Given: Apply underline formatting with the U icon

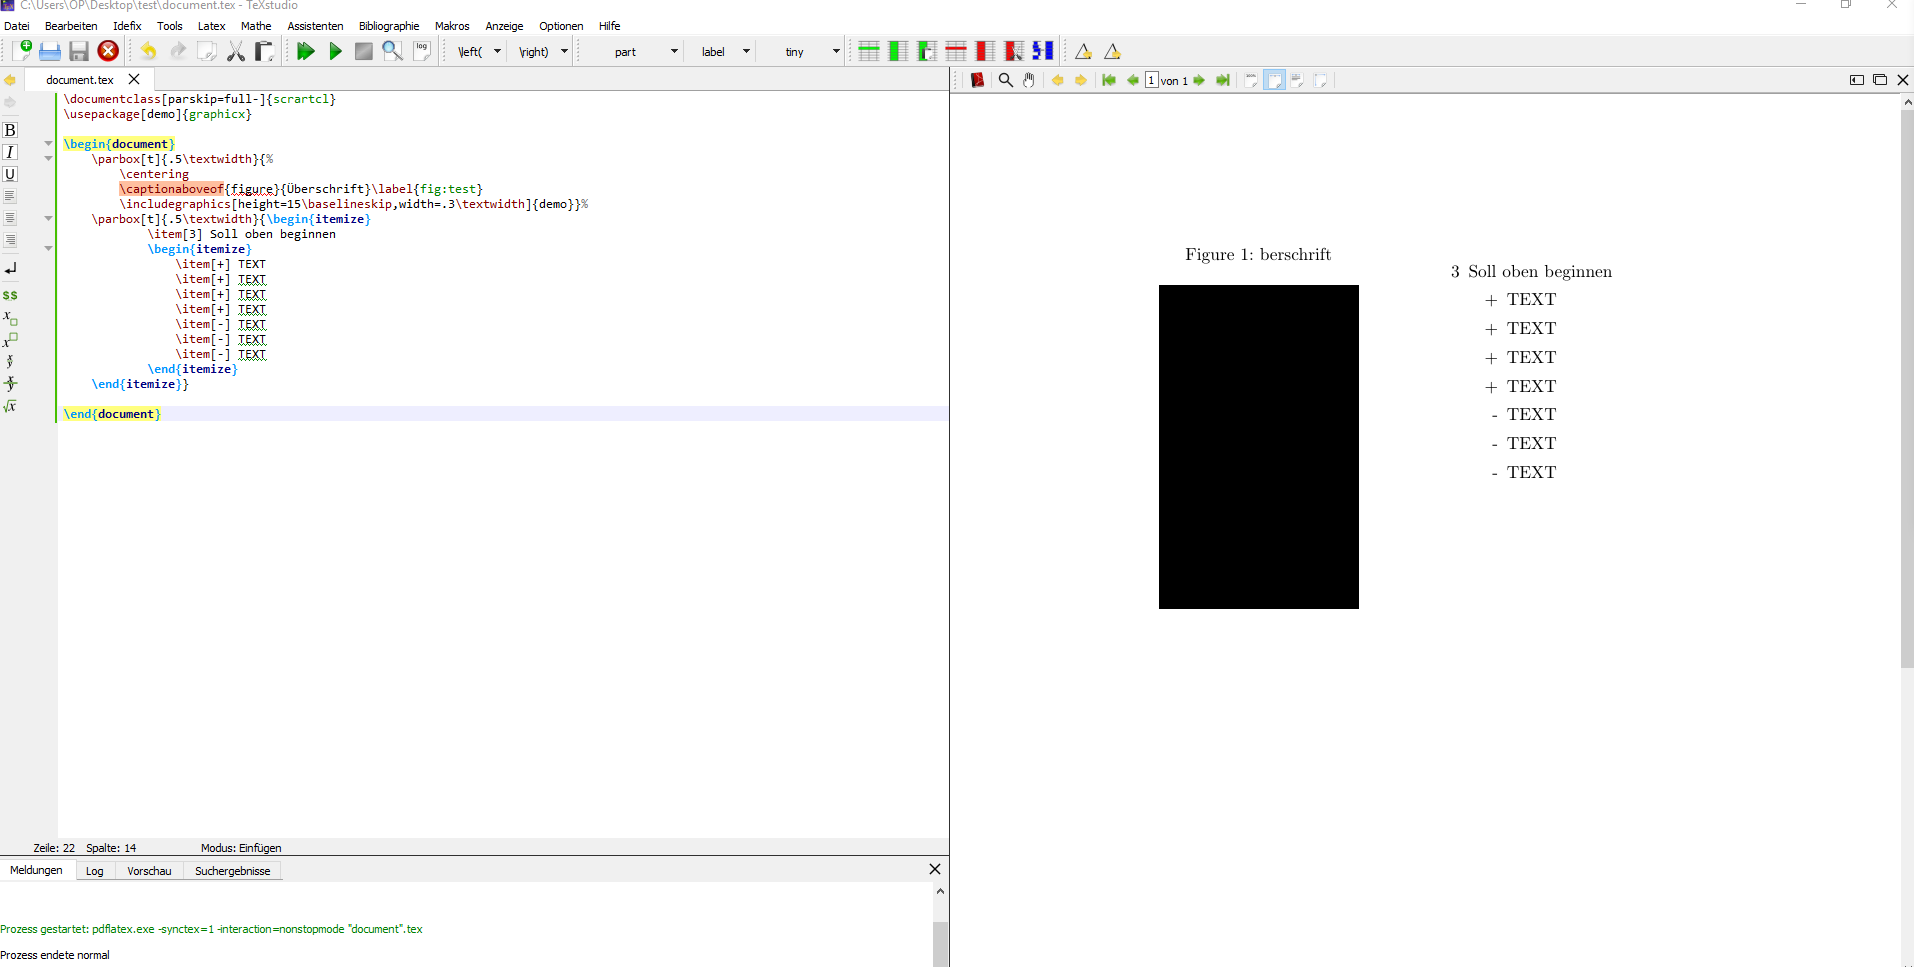Looking at the screenshot, I should [x=10, y=174].
